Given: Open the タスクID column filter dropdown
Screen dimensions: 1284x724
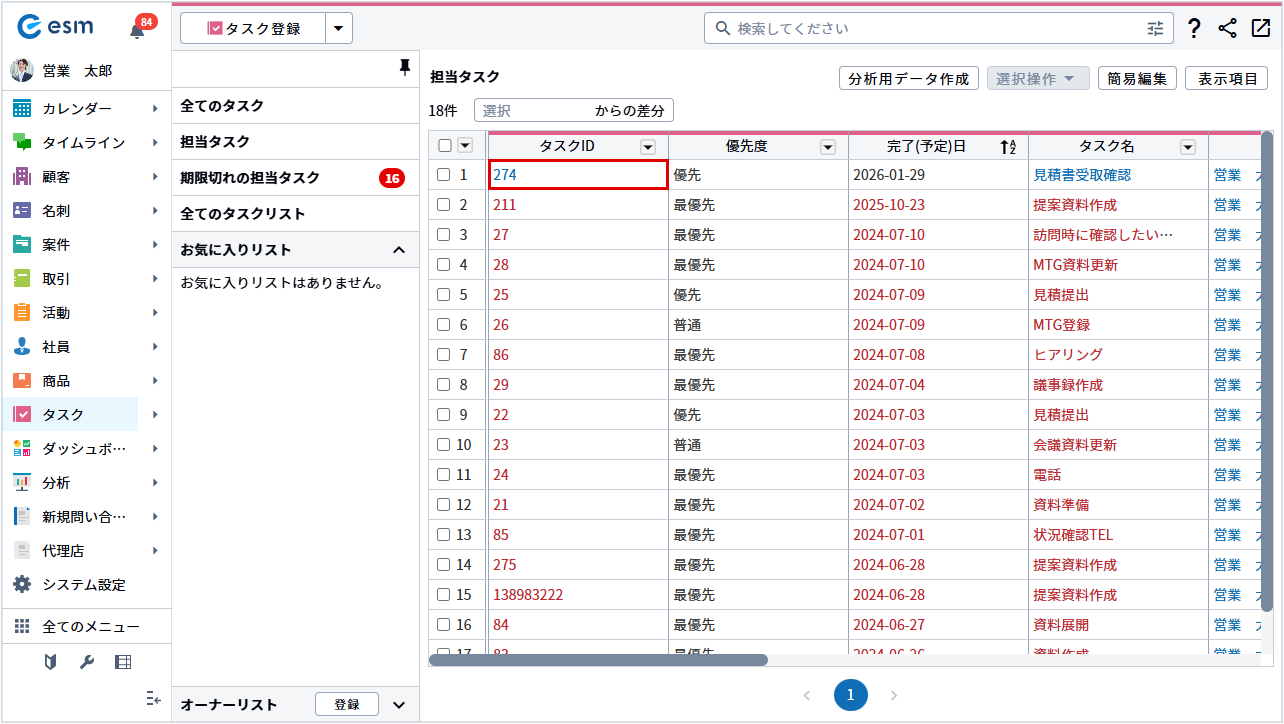Looking at the screenshot, I should pyautogui.click(x=648, y=147).
